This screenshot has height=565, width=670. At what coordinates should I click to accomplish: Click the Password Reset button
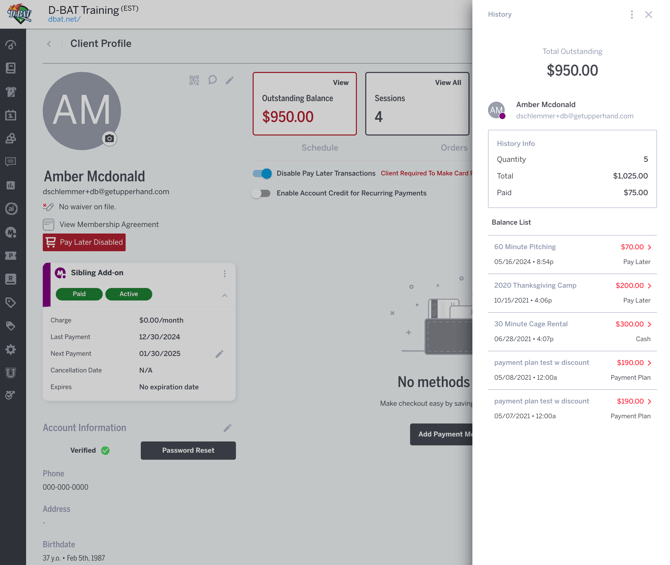pyautogui.click(x=188, y=450)
